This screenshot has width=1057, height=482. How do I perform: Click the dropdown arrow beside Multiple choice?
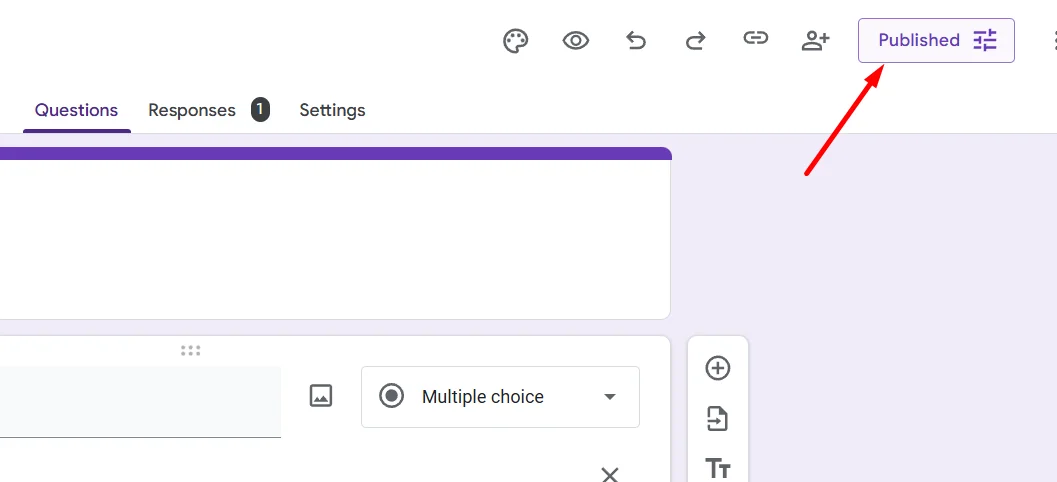(610, 397)
